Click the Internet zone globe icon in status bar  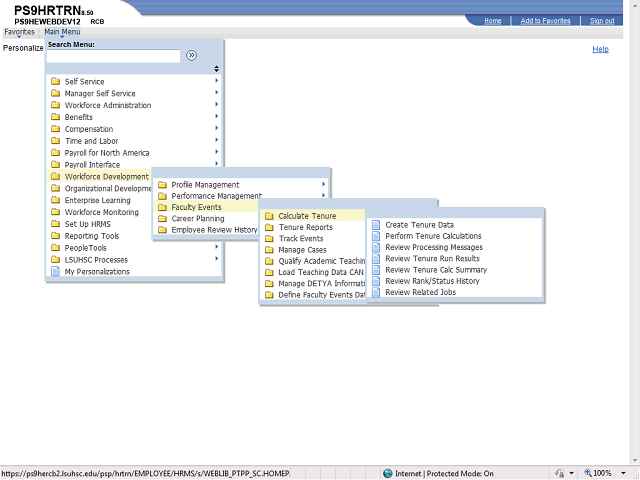(x=388, y=473)
